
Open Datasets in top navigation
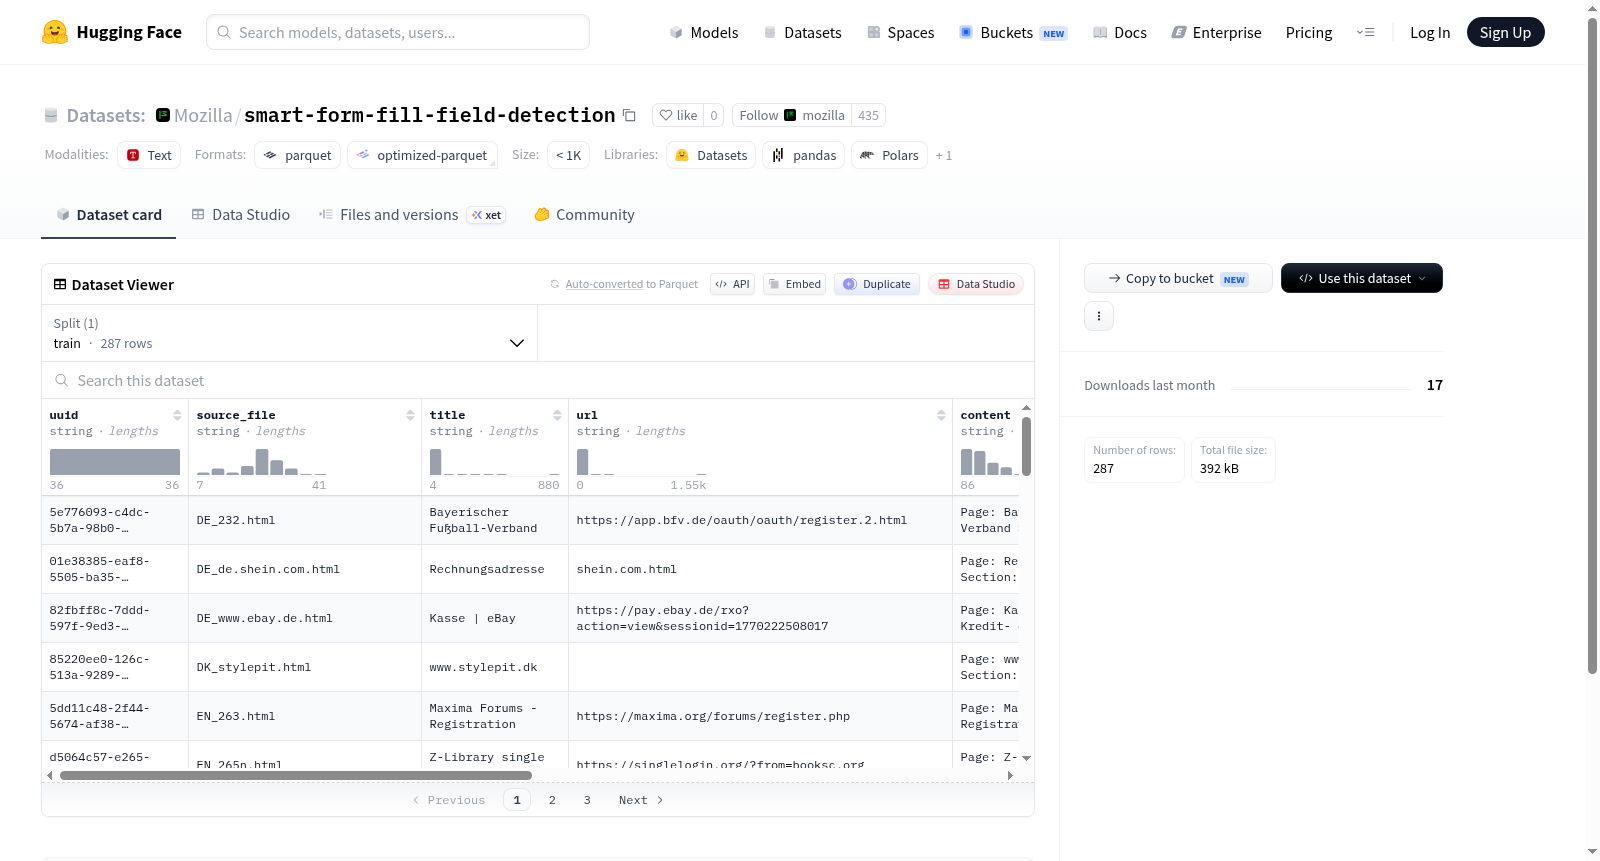(x=803, y=32)
